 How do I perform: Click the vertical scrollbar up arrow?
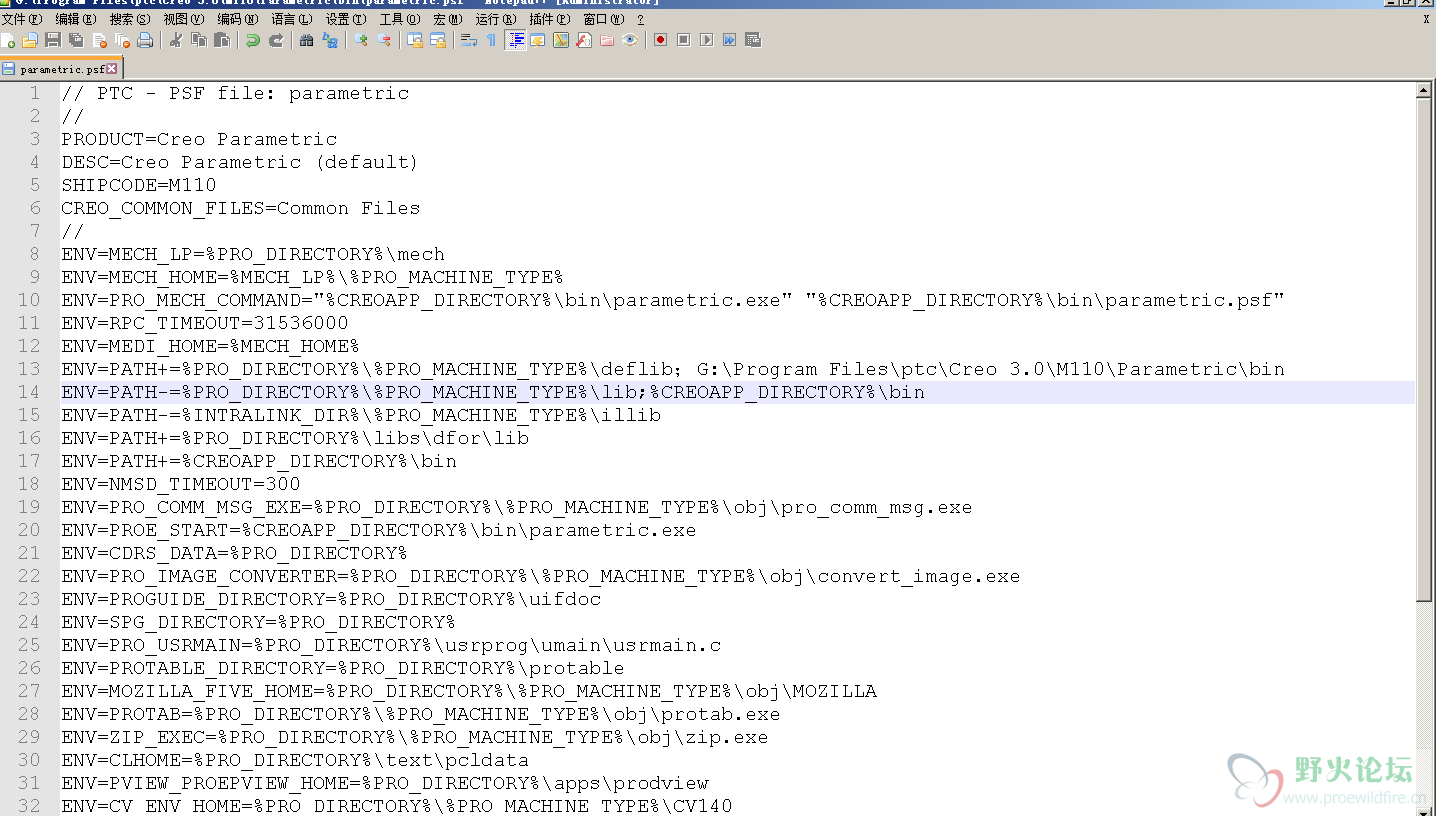click(x=1424, y=91)
